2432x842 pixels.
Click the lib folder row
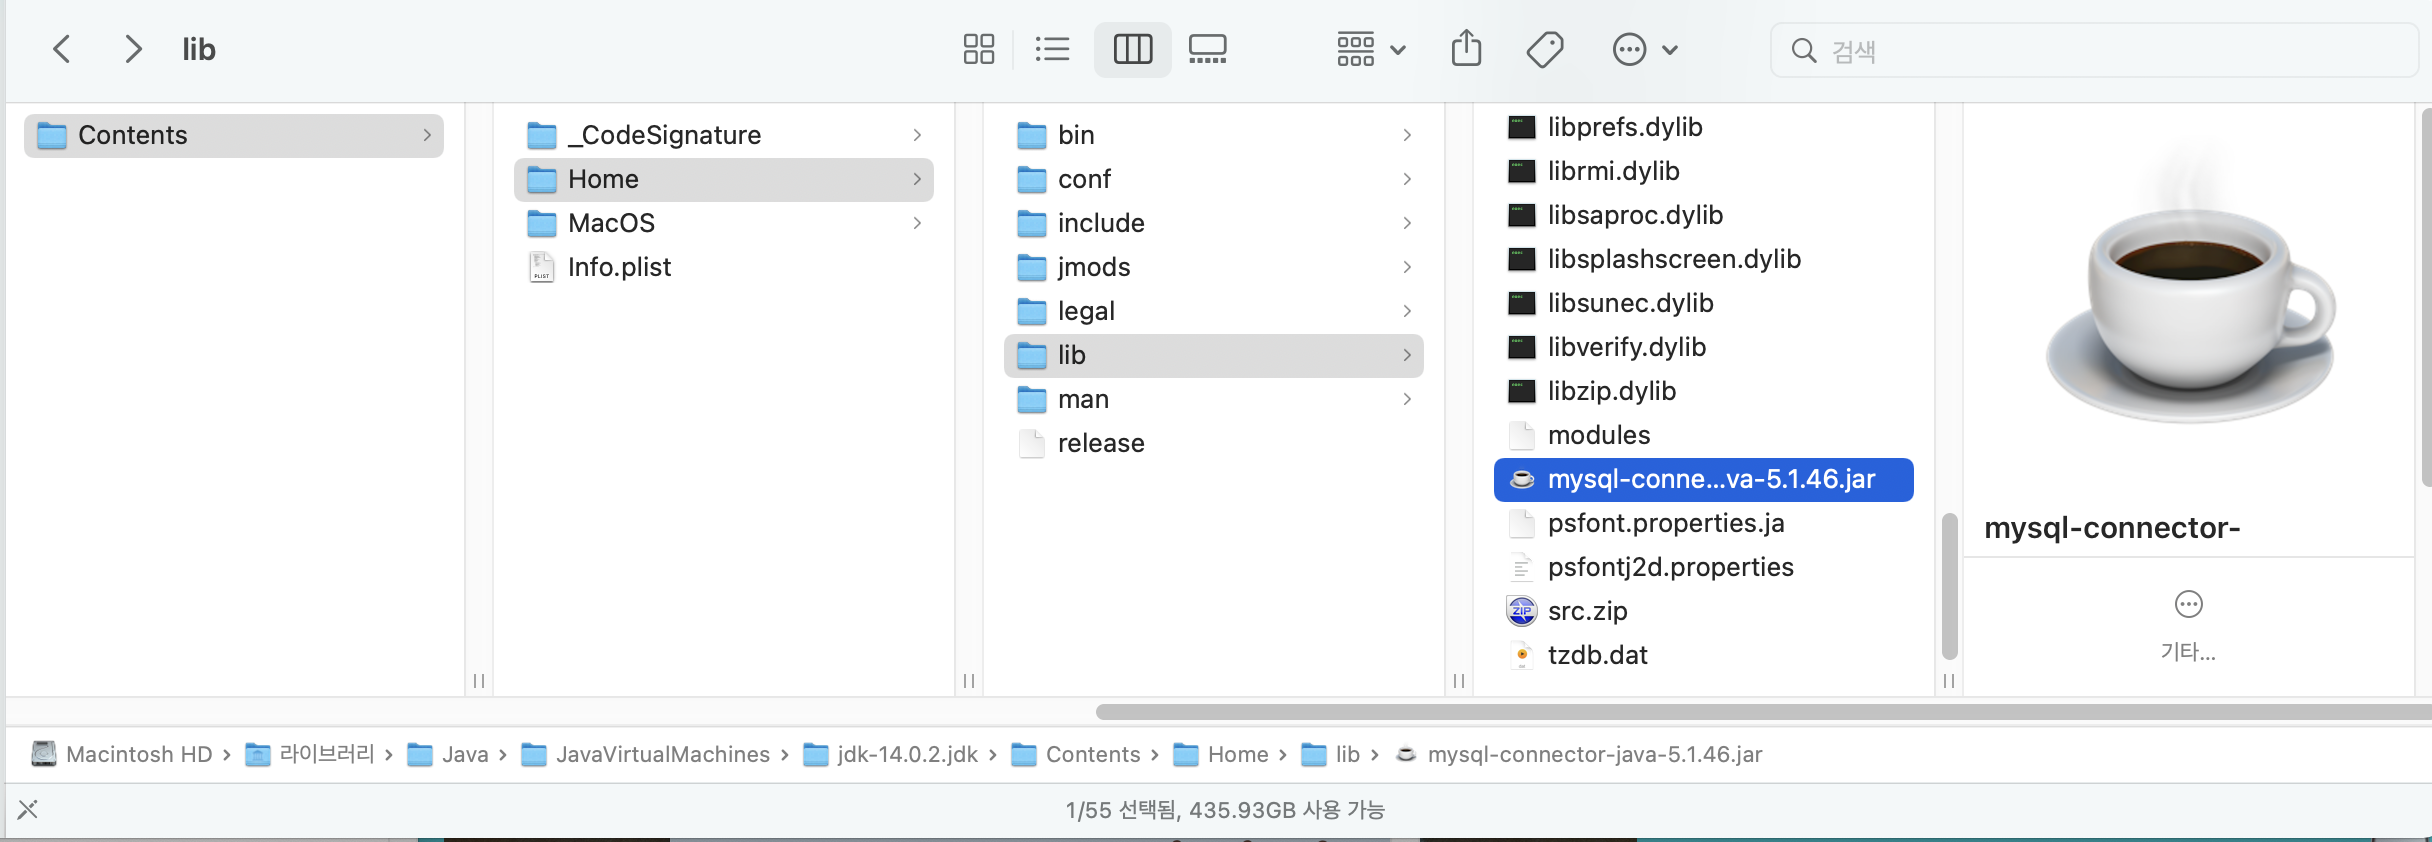coord(1214,355)
